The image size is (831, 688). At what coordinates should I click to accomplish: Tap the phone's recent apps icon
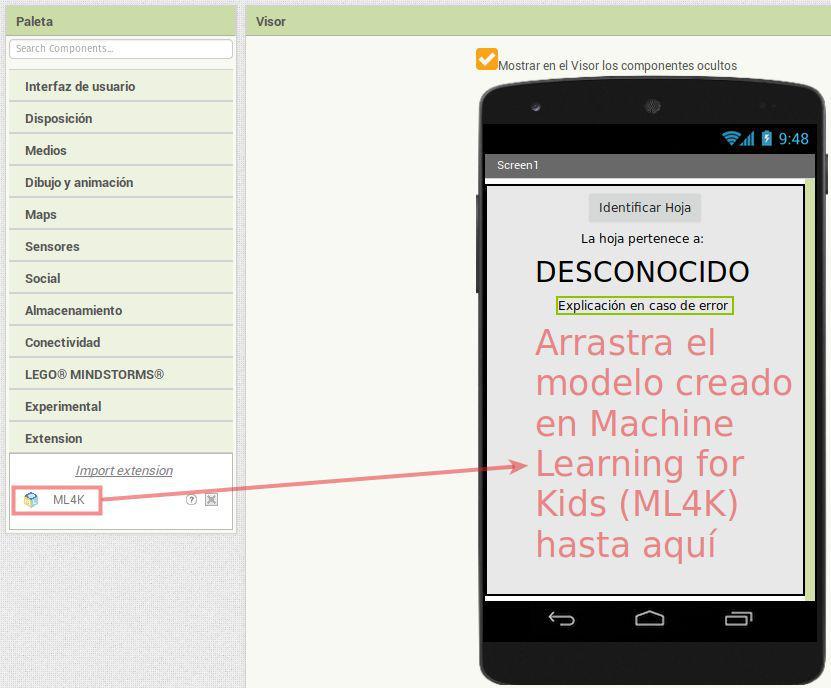pyautogui.click(x=738, y=619)
